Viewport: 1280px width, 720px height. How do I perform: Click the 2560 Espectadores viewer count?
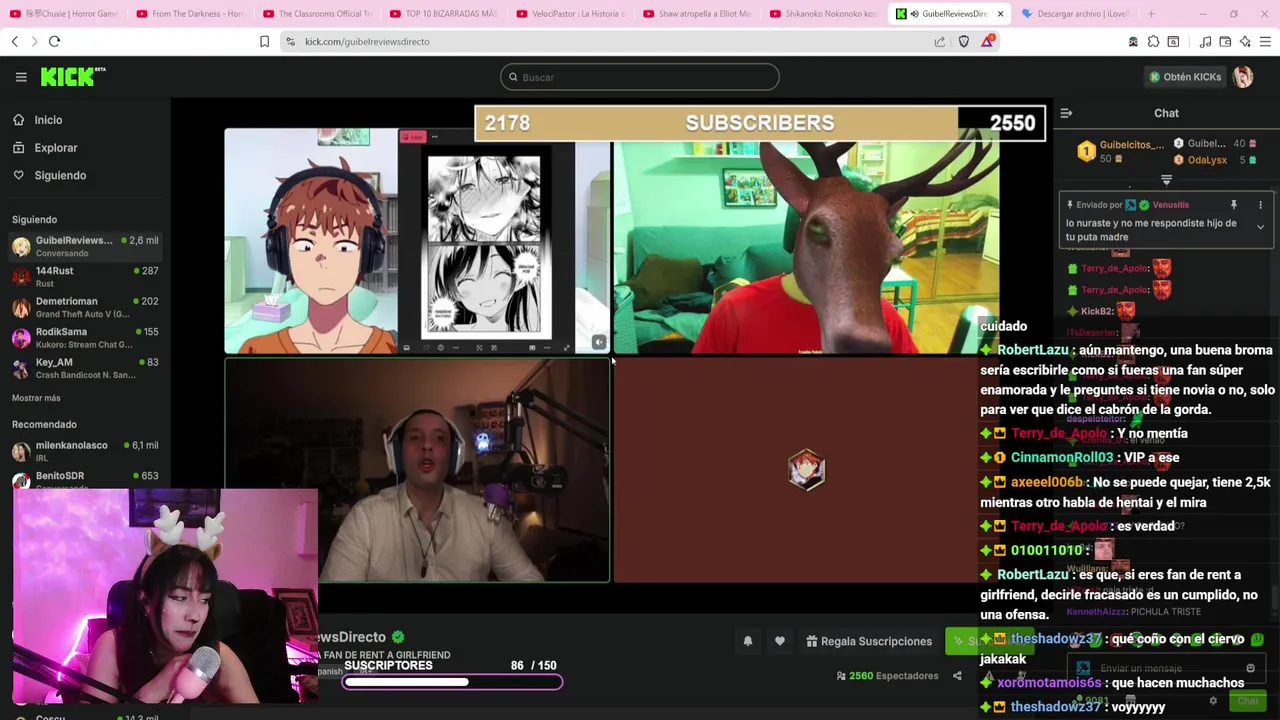coord(888,676)
